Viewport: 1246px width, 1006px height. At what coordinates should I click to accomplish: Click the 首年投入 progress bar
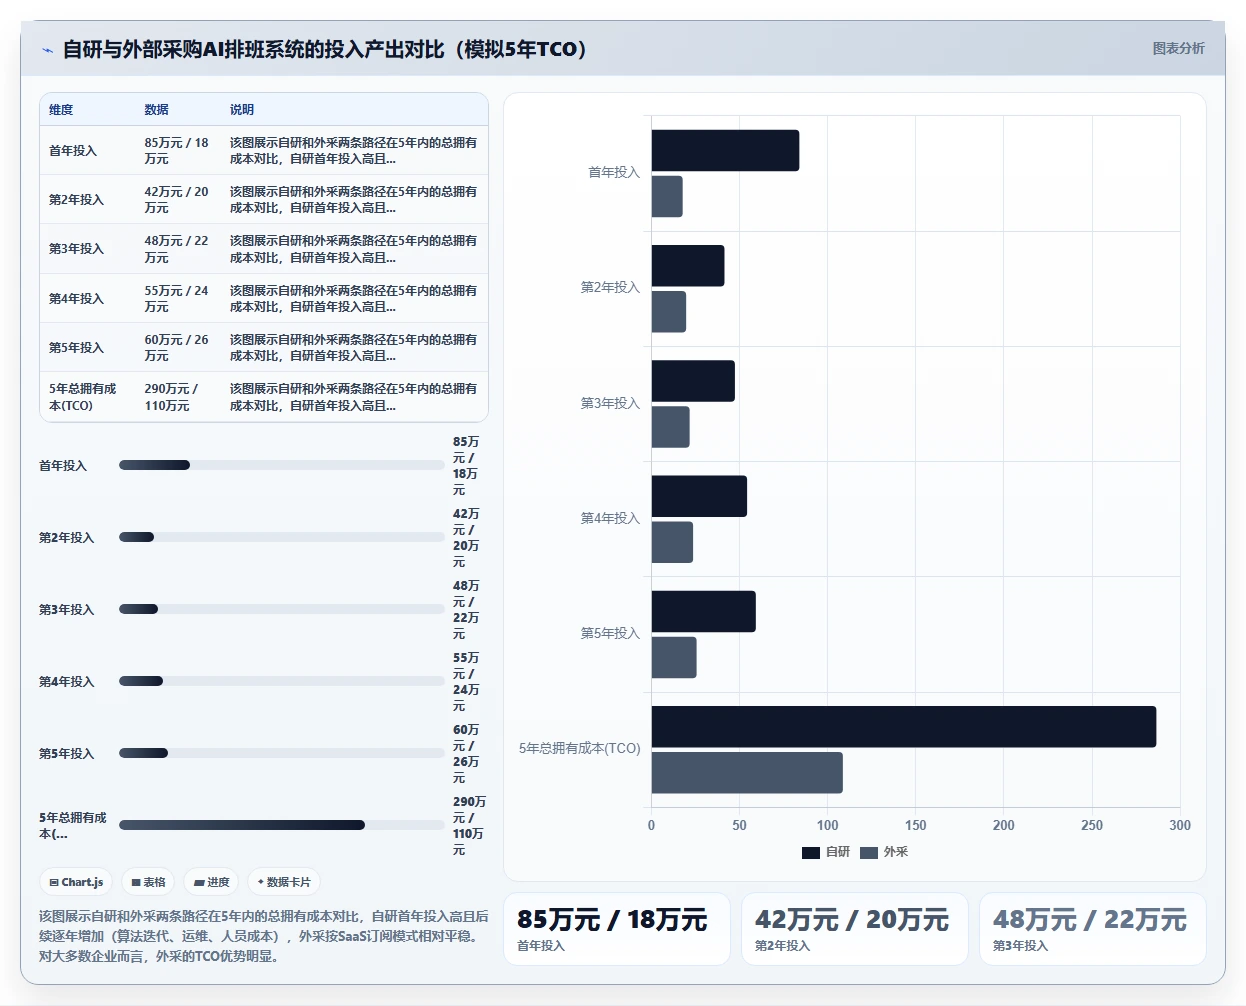[x=281, y=465]
